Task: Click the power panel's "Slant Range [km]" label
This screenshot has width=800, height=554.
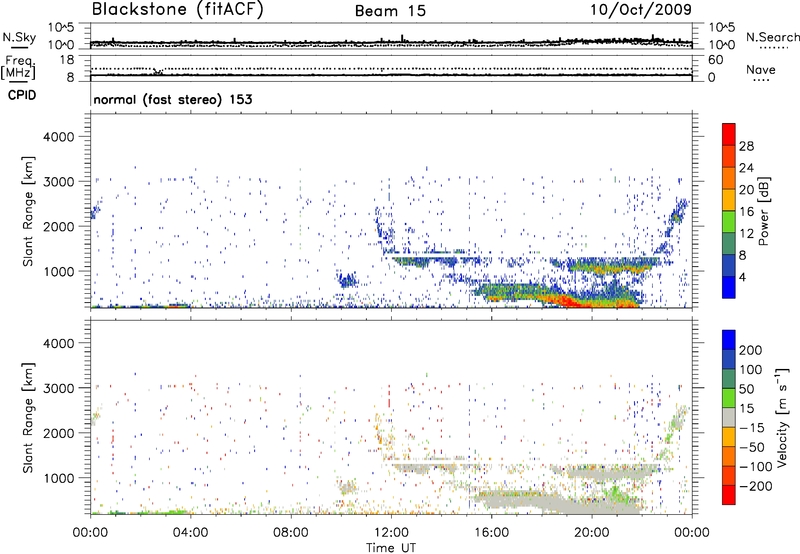Action: point(28,211)
